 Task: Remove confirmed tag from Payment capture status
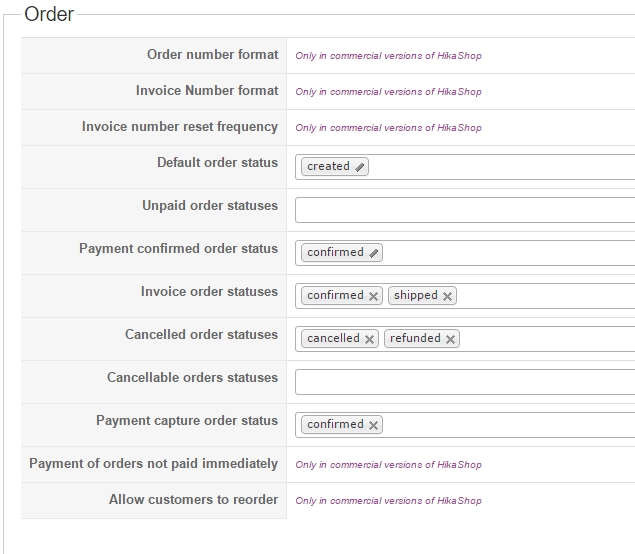(373, 425)
